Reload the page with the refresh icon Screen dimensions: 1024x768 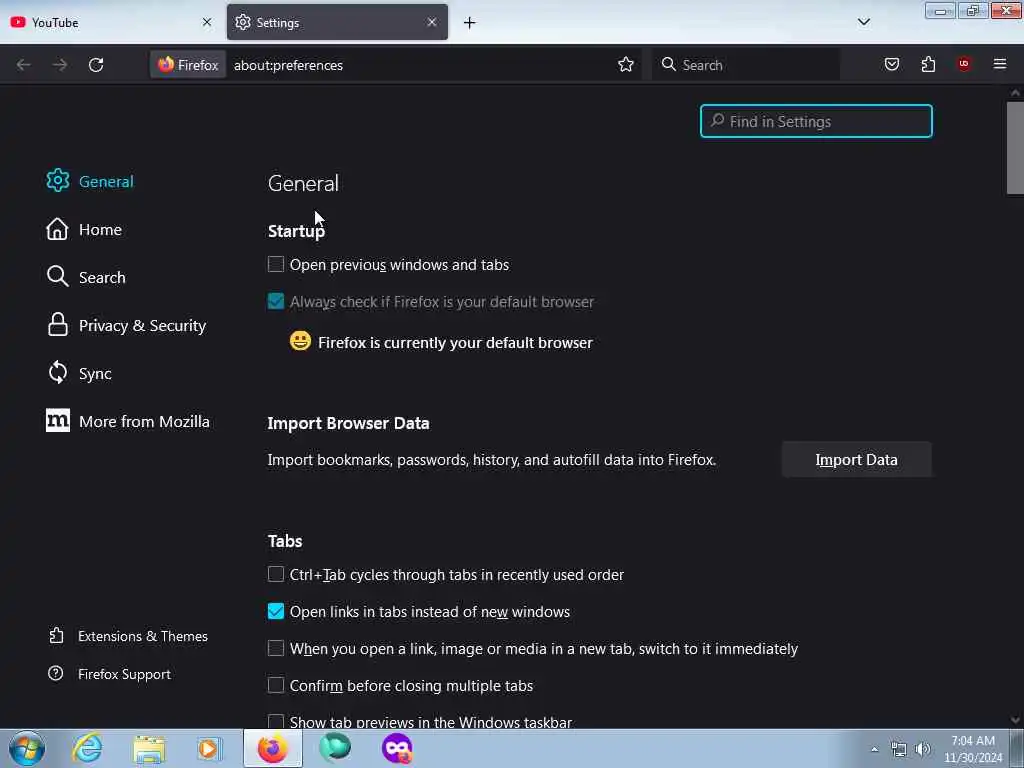point(96,65)
